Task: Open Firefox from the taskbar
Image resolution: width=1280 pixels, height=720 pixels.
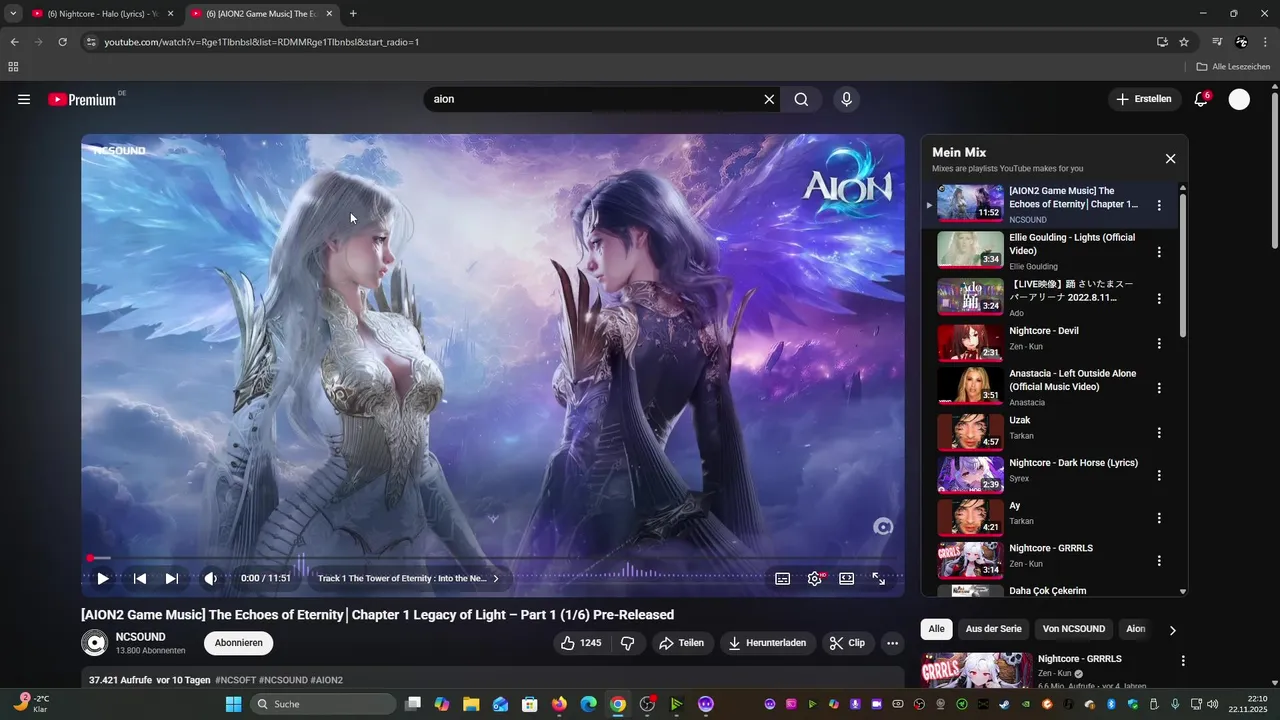Action: 558,704
